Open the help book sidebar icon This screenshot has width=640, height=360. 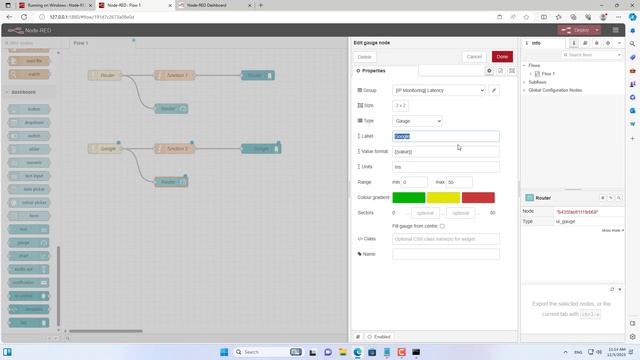click(585, 43)
